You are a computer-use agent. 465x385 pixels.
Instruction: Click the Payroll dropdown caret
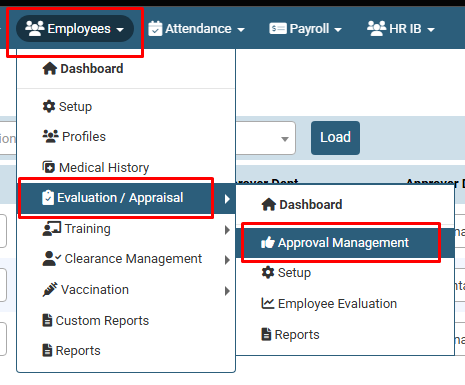(338, 30)
